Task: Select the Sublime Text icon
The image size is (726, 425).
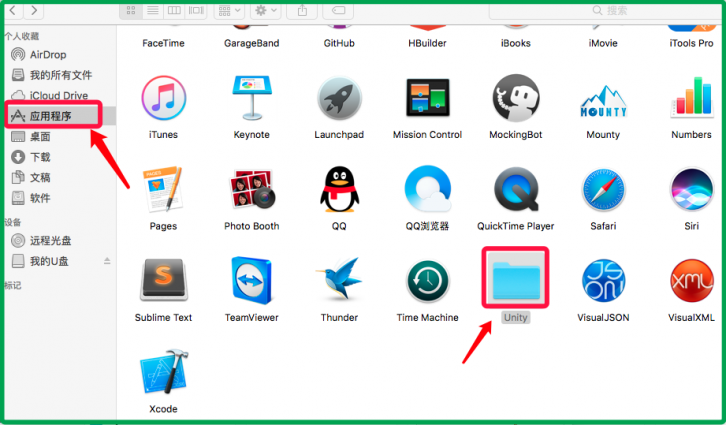Action: (163, 280)
